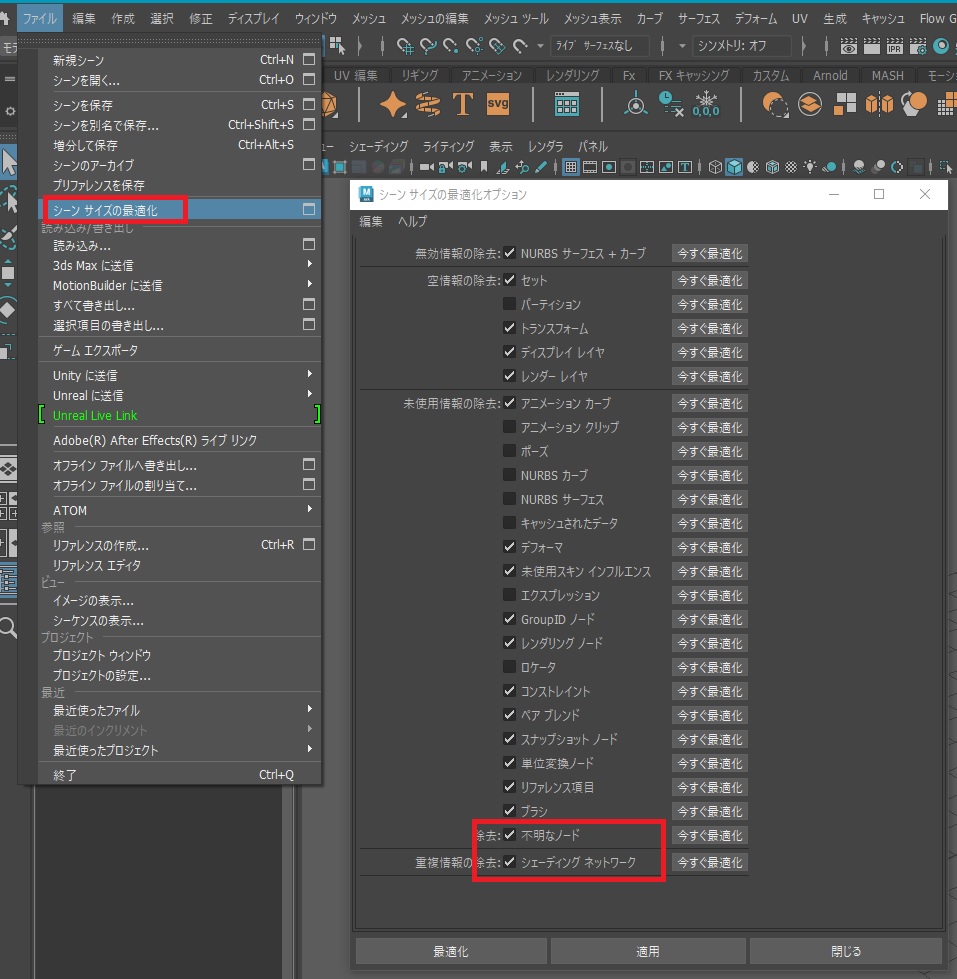Select the arrow Select tool in toolbox
This screenshot has height=979, width=957.
click(x=9, y=162)
